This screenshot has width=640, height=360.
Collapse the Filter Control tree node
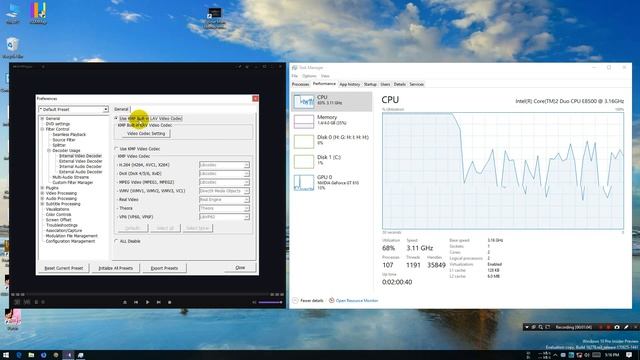coord(42,129)
